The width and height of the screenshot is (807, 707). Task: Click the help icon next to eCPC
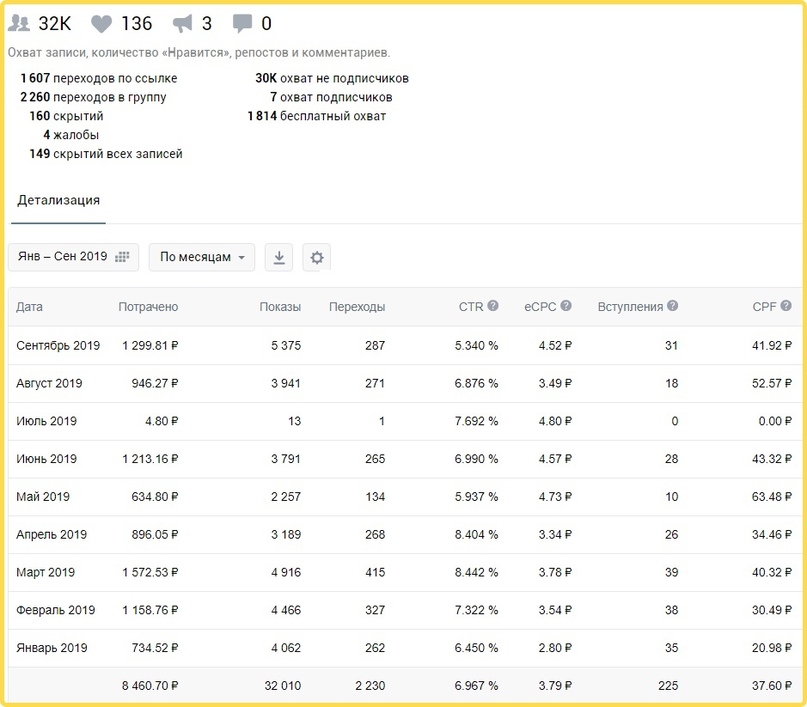[566, 306]
